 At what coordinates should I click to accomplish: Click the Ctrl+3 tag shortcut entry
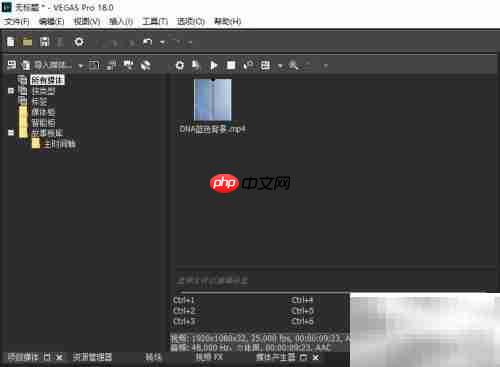pyautogui.click(x=184, y=322)
